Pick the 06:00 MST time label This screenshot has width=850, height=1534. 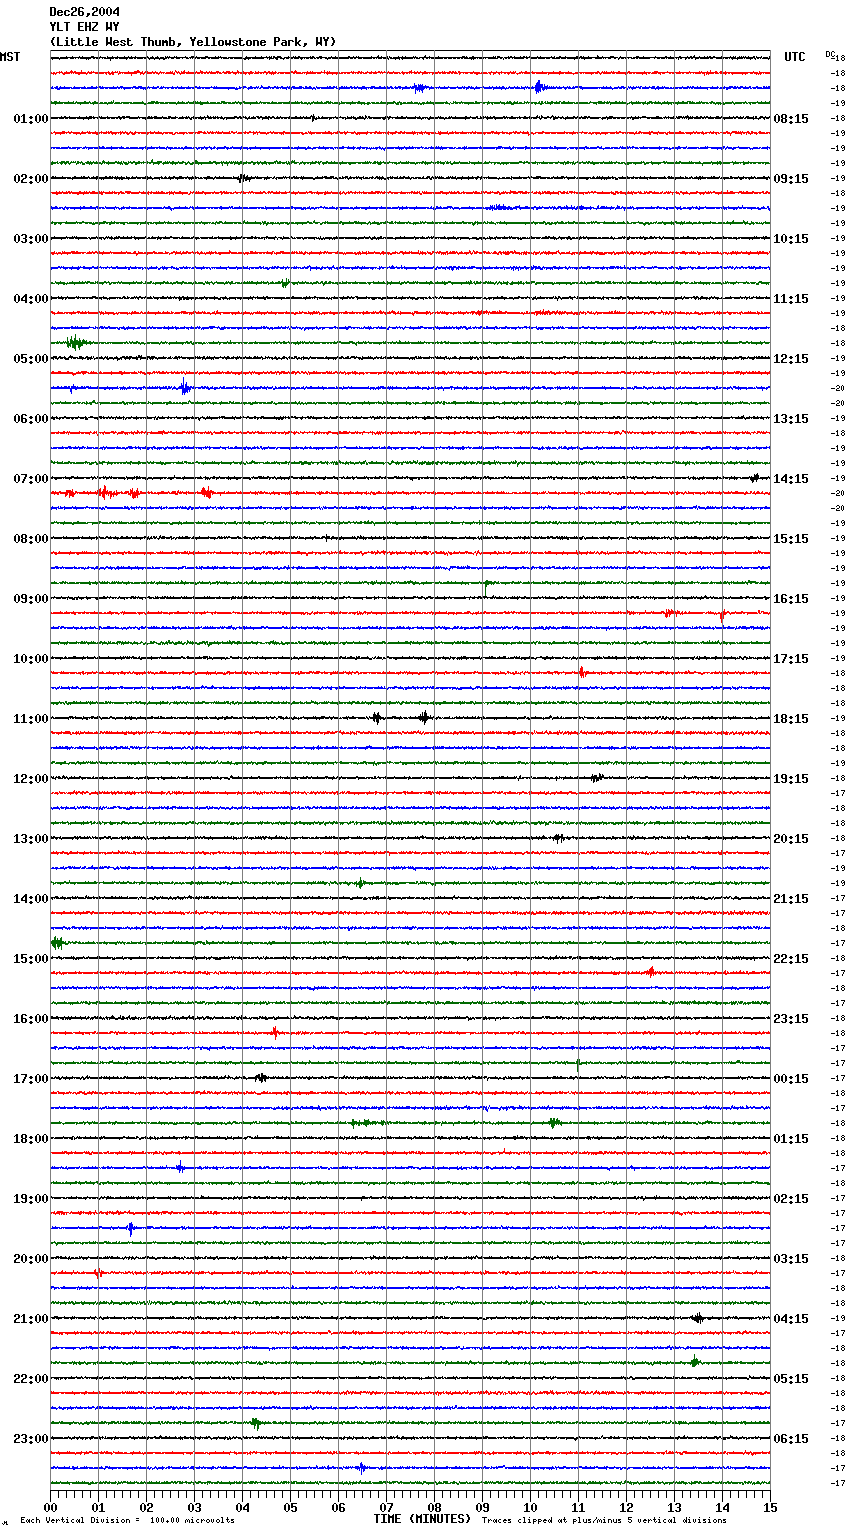pos(31,419)
